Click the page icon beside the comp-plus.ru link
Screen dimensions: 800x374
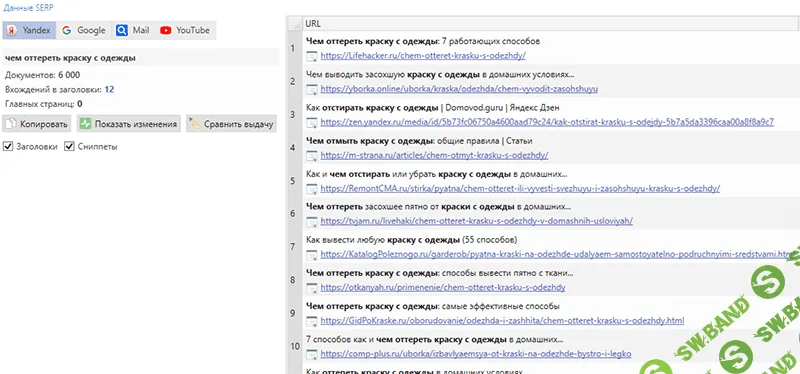tap(311, 355)
